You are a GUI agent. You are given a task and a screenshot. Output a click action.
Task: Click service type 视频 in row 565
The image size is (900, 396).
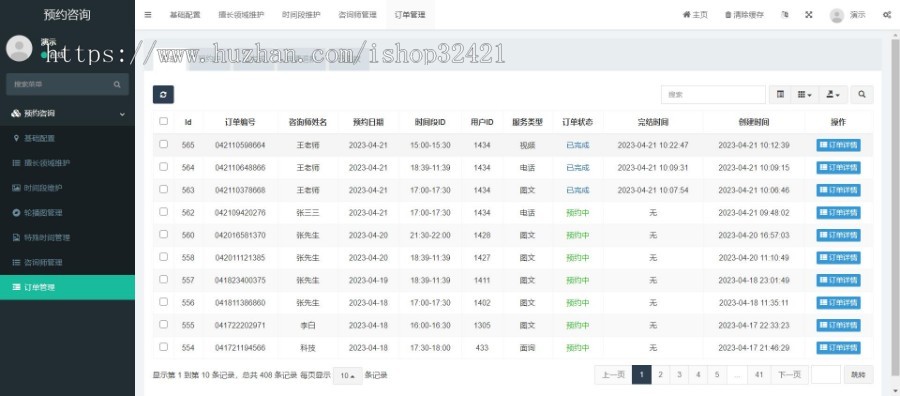point(527,145)
